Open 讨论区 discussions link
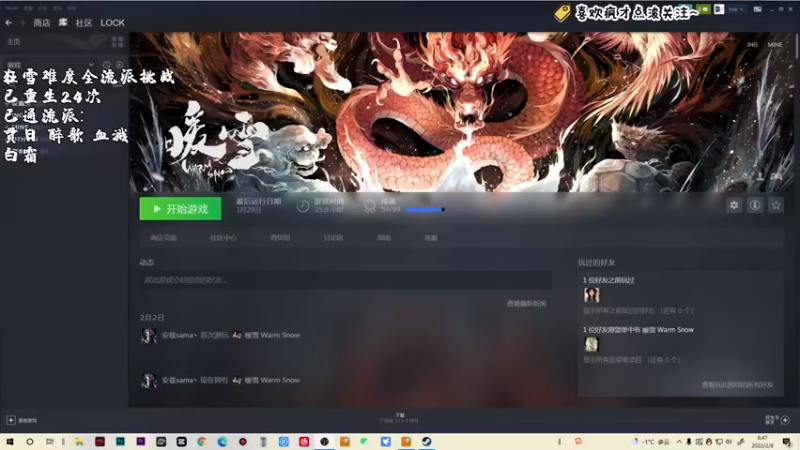Viewport: 800px width, 450px height. (333, 238)
